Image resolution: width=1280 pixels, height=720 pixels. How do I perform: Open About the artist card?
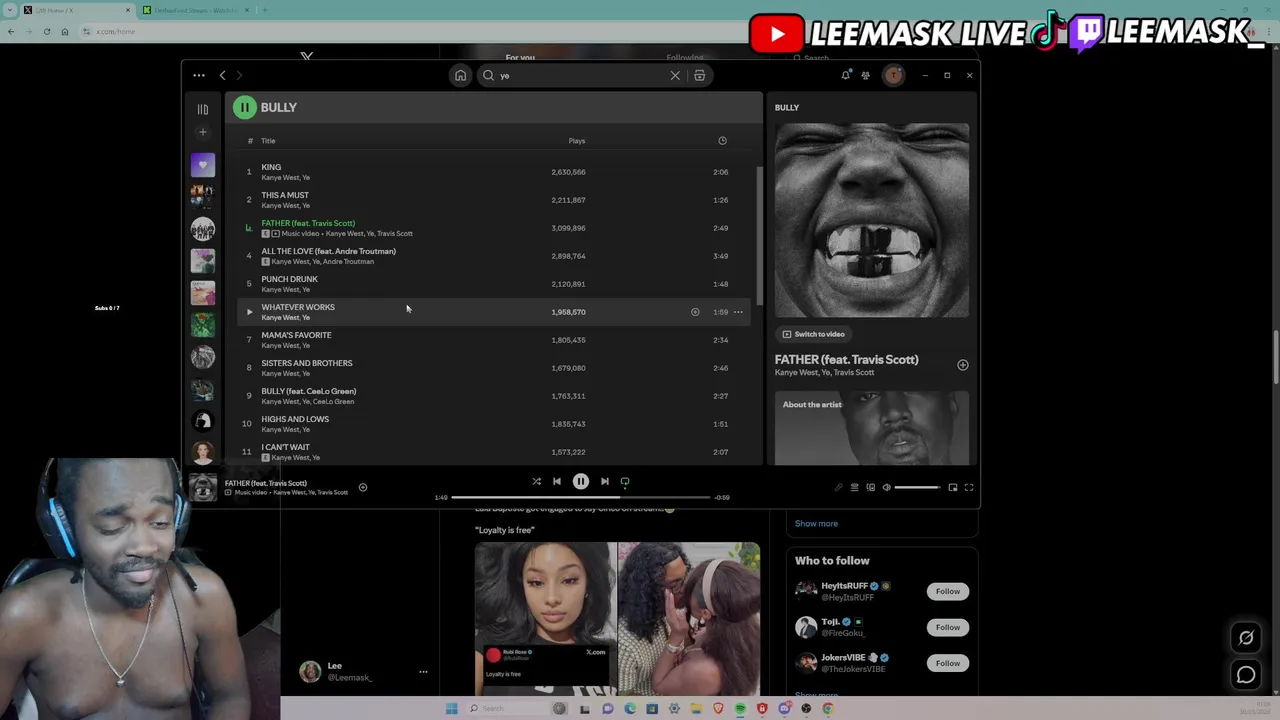(x=872, y=428)
